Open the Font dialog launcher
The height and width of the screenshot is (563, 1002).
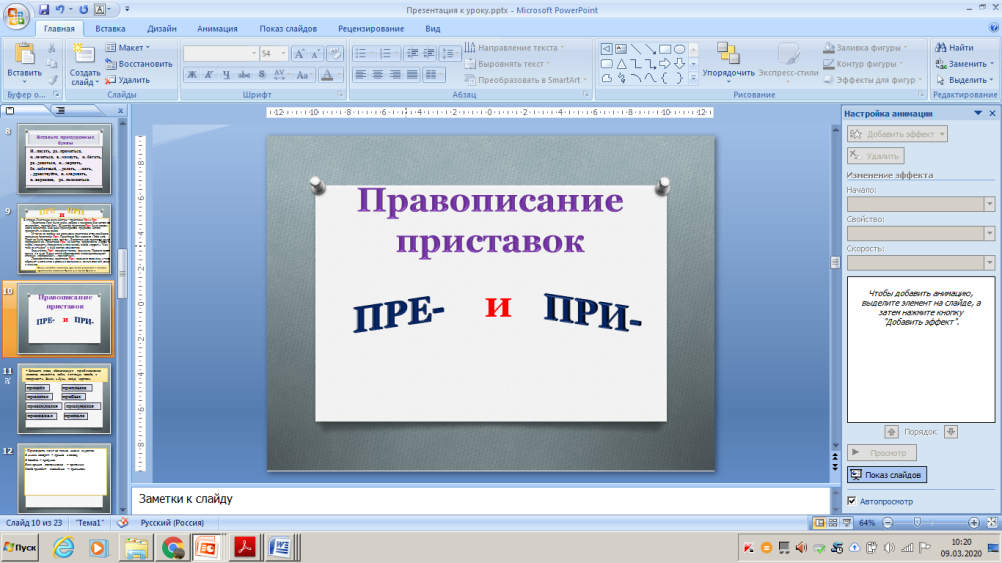coord(340,95)
